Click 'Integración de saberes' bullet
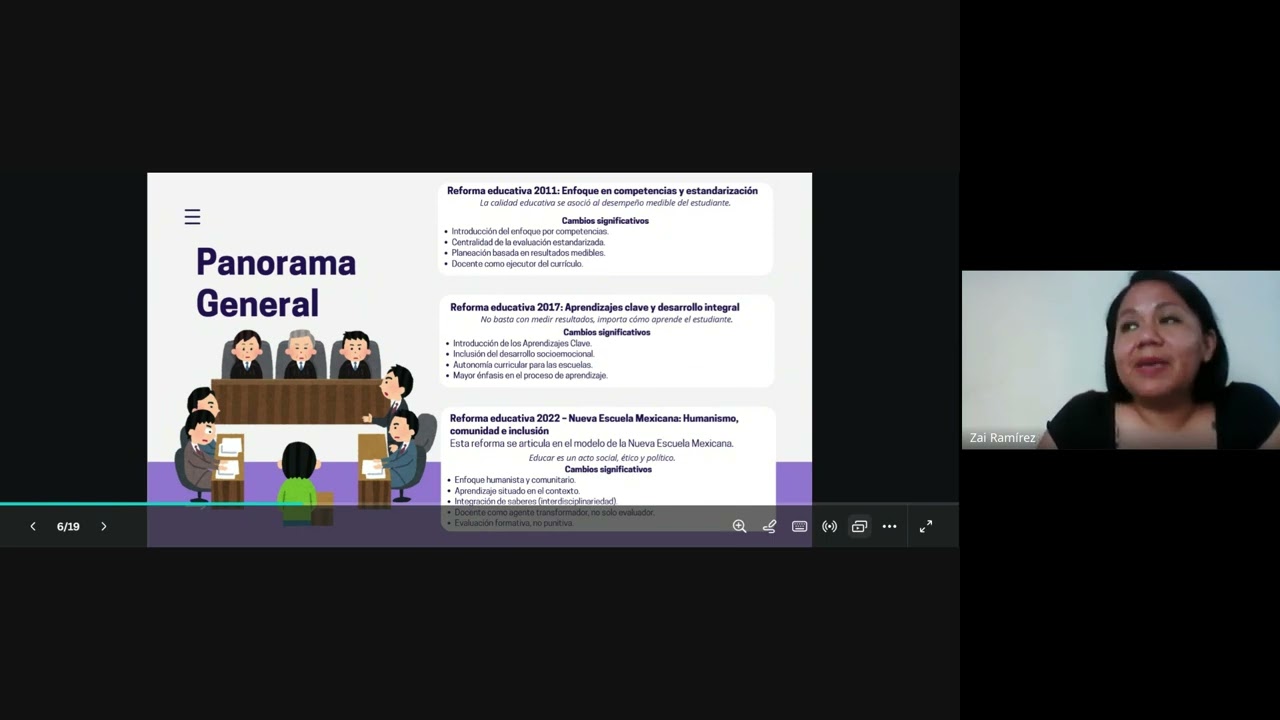1280x720 pixels. tap(535, 501)
